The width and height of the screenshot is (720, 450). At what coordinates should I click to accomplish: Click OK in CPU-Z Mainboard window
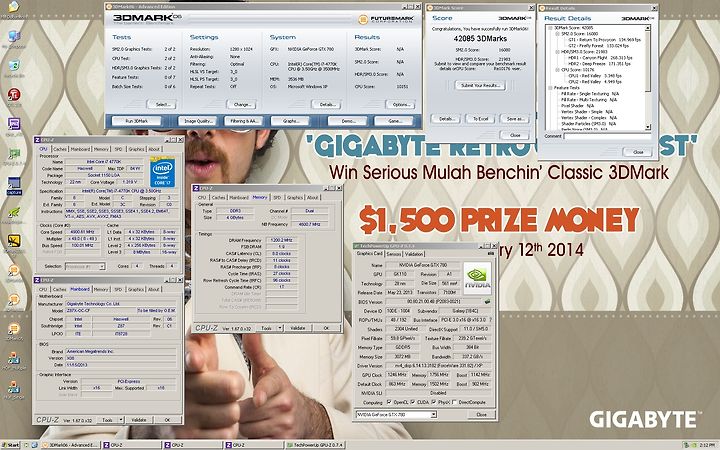tap(167, 420)
